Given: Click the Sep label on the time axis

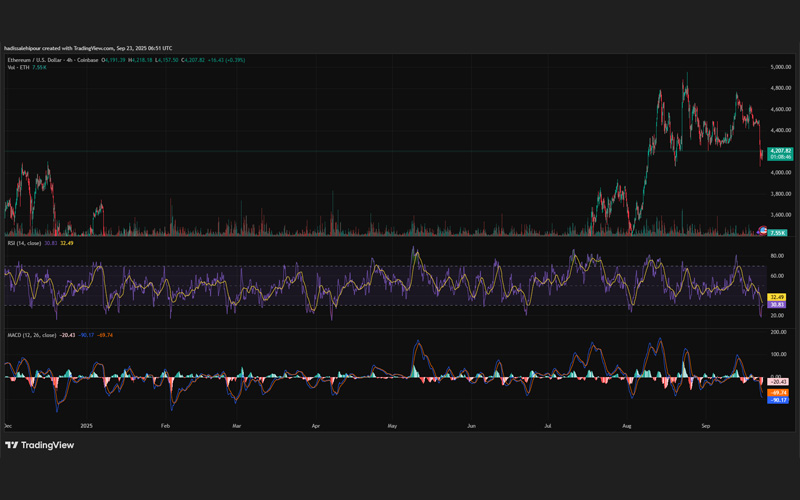Looking at the screenshot, I should coord(706,426).
